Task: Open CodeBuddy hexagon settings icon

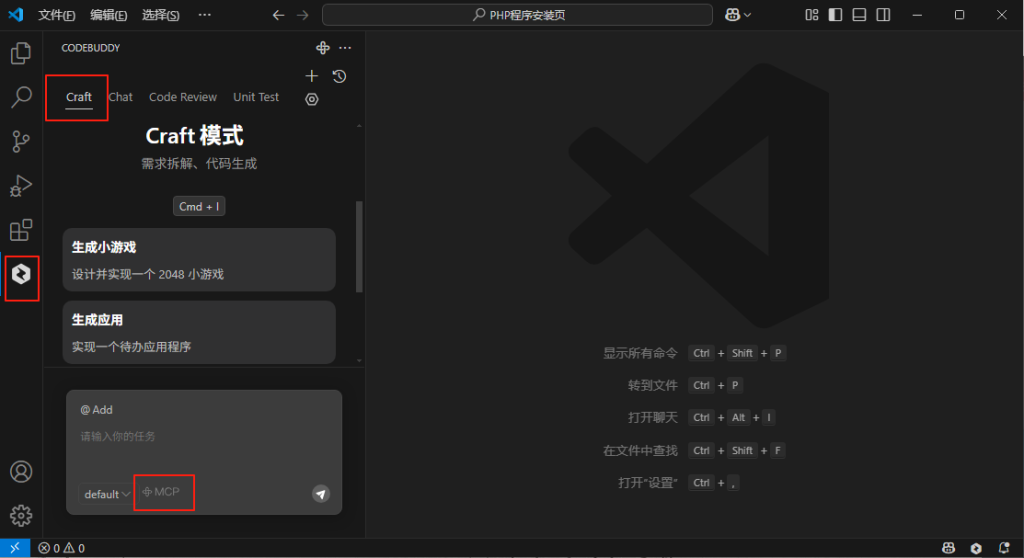Action: [312, 99]
